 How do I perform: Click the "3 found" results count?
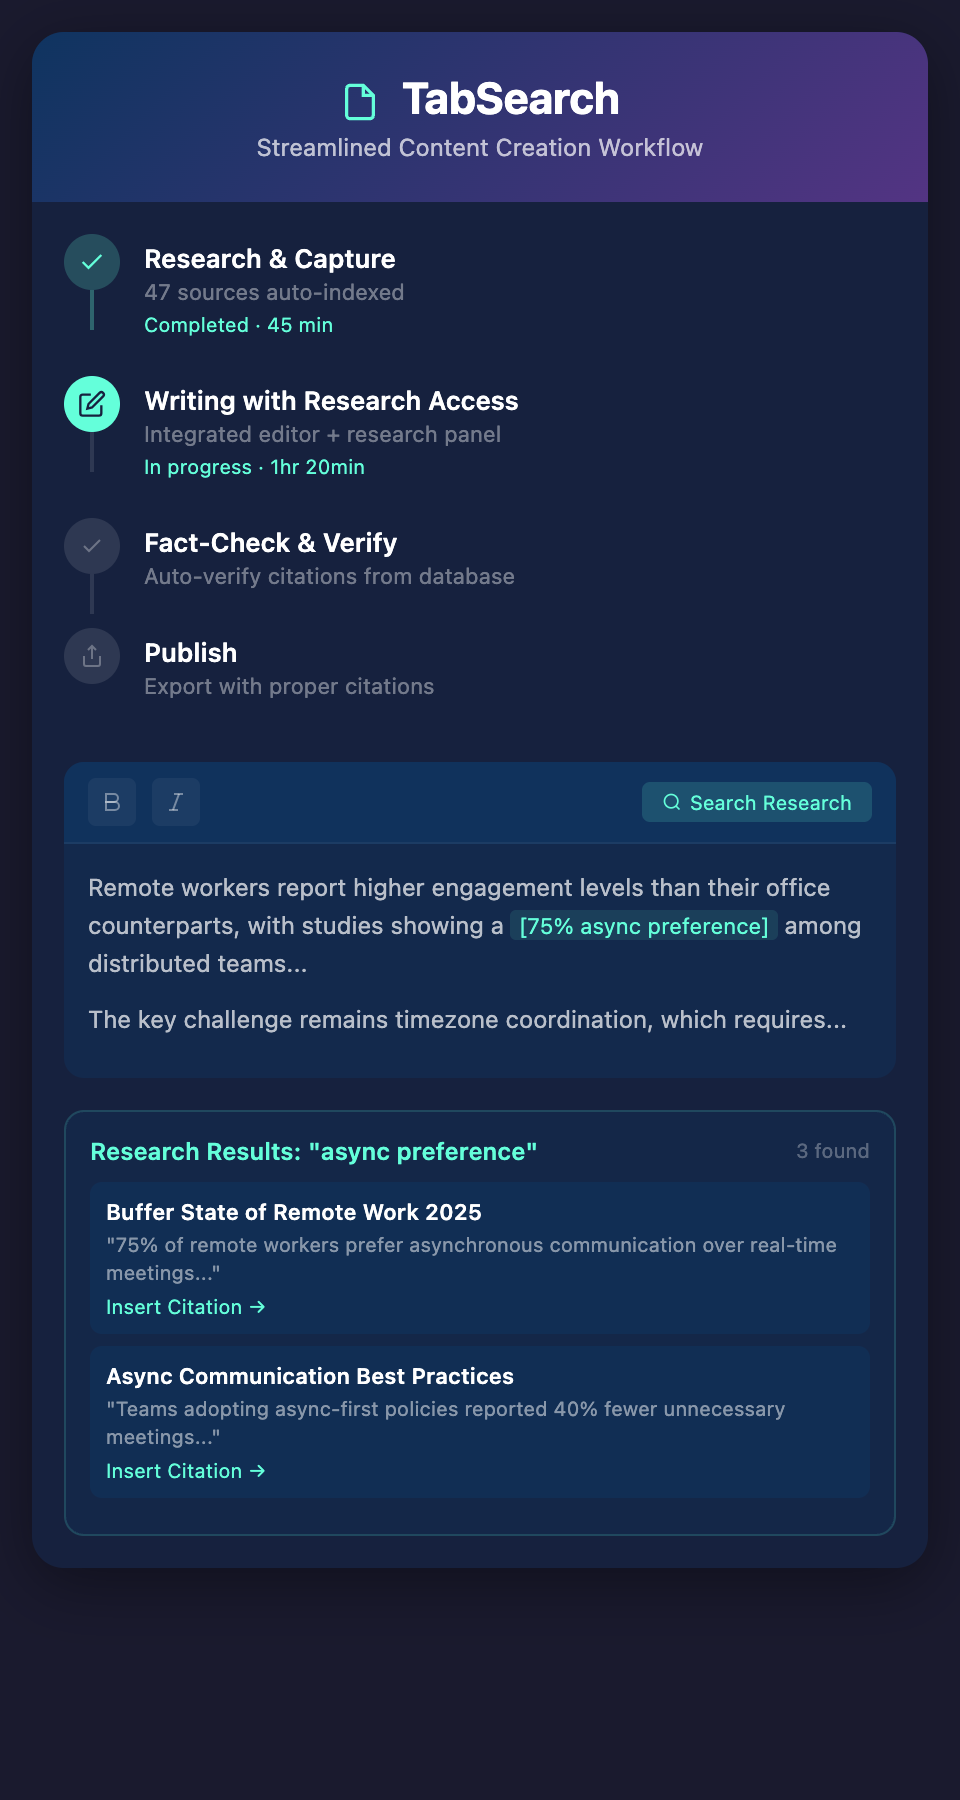(x=832, y=1151)
